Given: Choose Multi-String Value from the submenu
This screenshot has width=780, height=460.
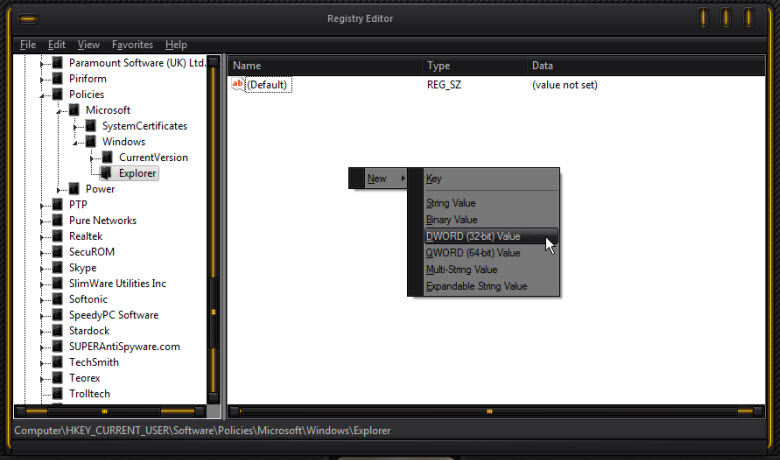Looking at the screenshot, I should pos(491,270).
